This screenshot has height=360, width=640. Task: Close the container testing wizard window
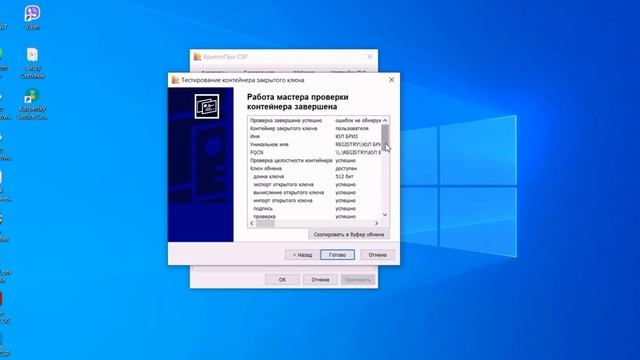point(391,80)
